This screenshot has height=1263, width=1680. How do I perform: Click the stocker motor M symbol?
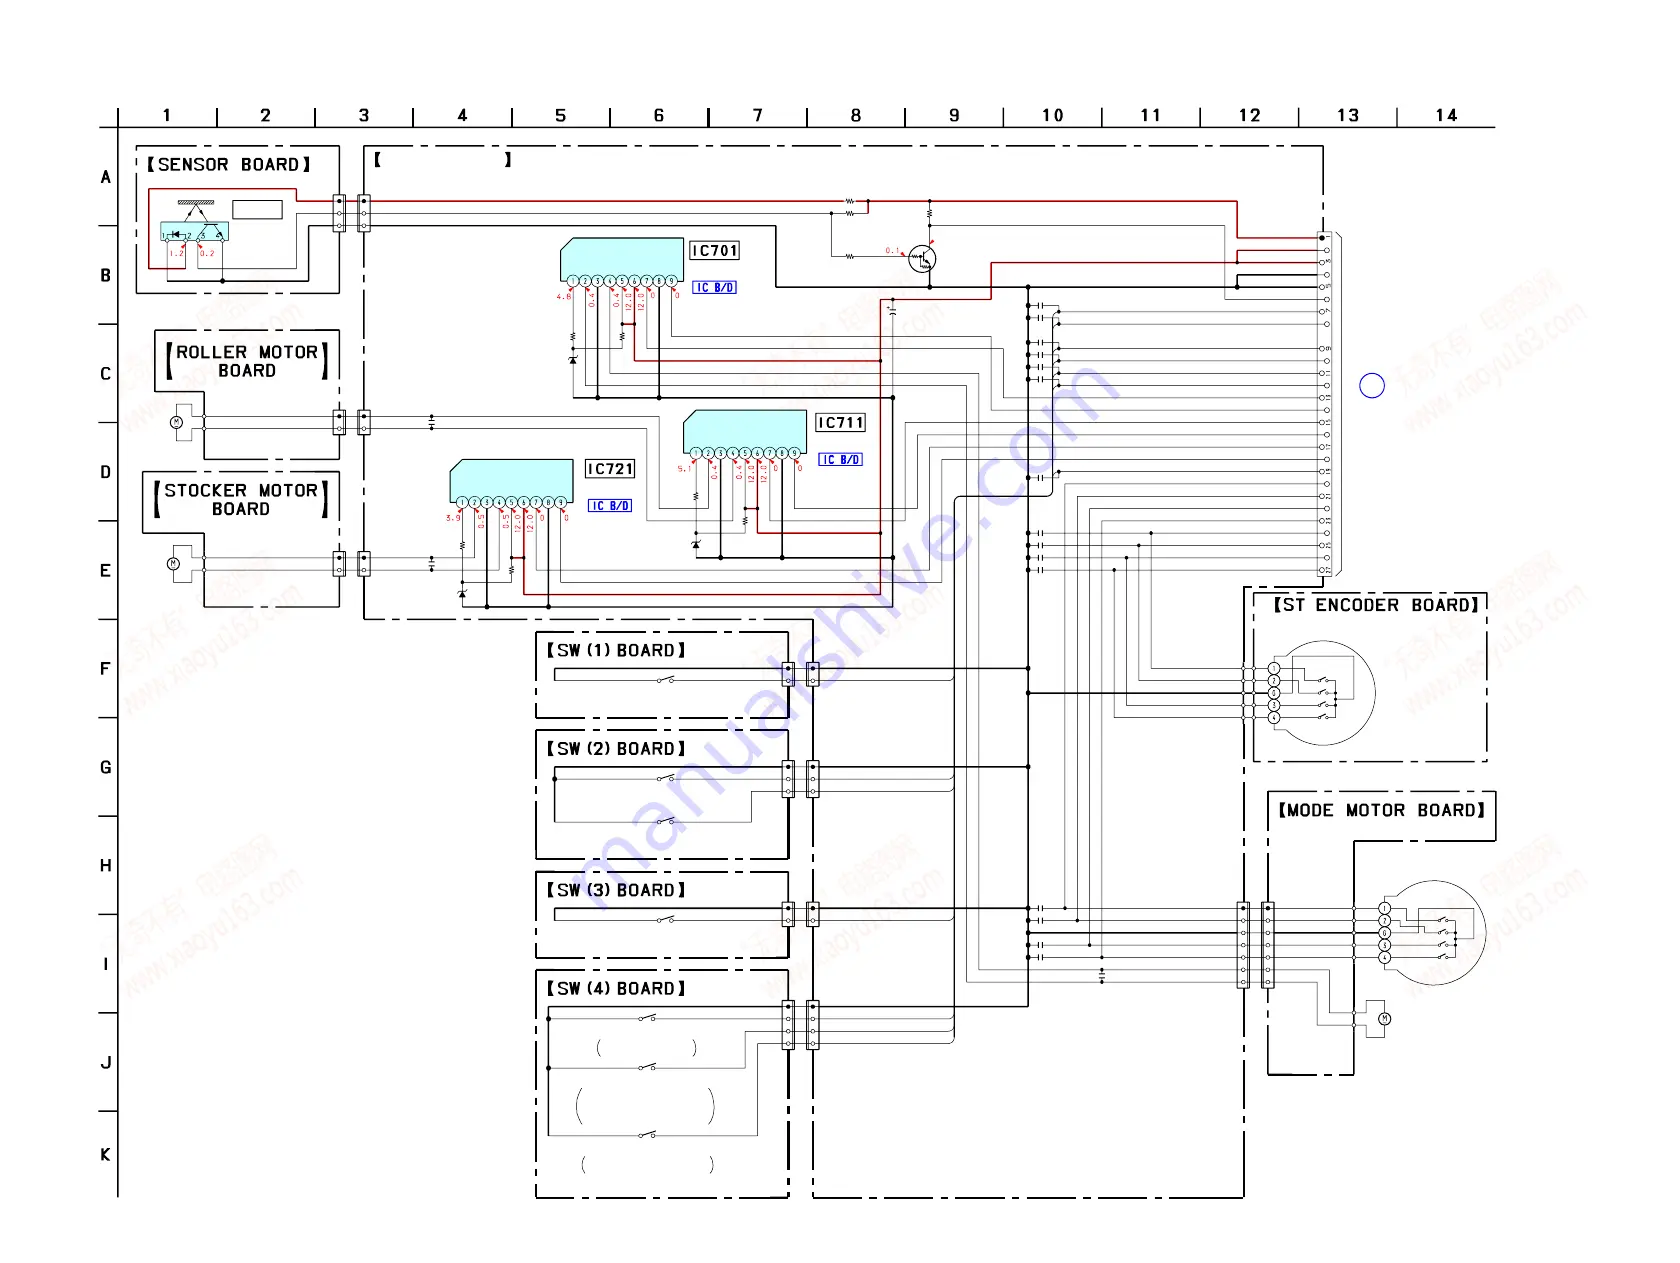tap(173, 564)
